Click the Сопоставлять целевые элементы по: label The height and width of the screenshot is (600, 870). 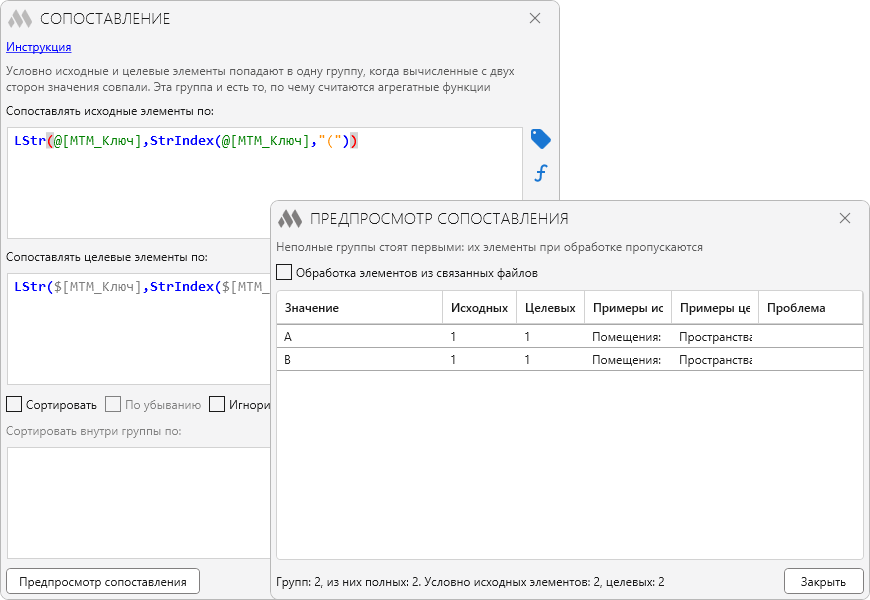[x=107, y=257]
